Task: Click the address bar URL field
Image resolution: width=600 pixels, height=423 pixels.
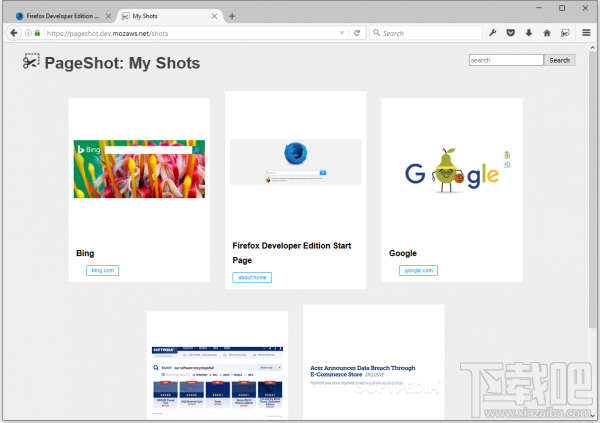Action: coord(191,33)
